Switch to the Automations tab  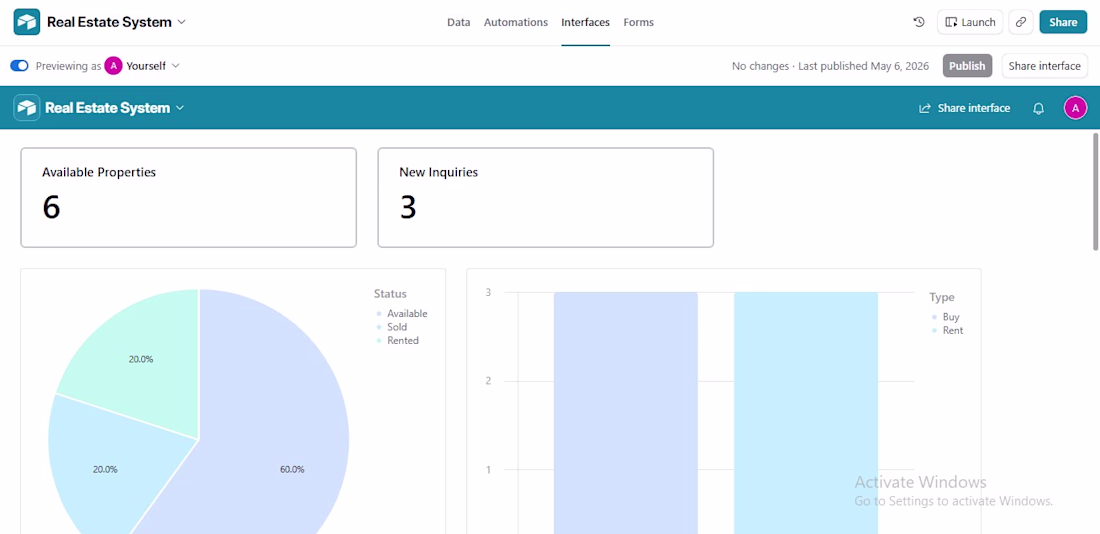(516, 22)
